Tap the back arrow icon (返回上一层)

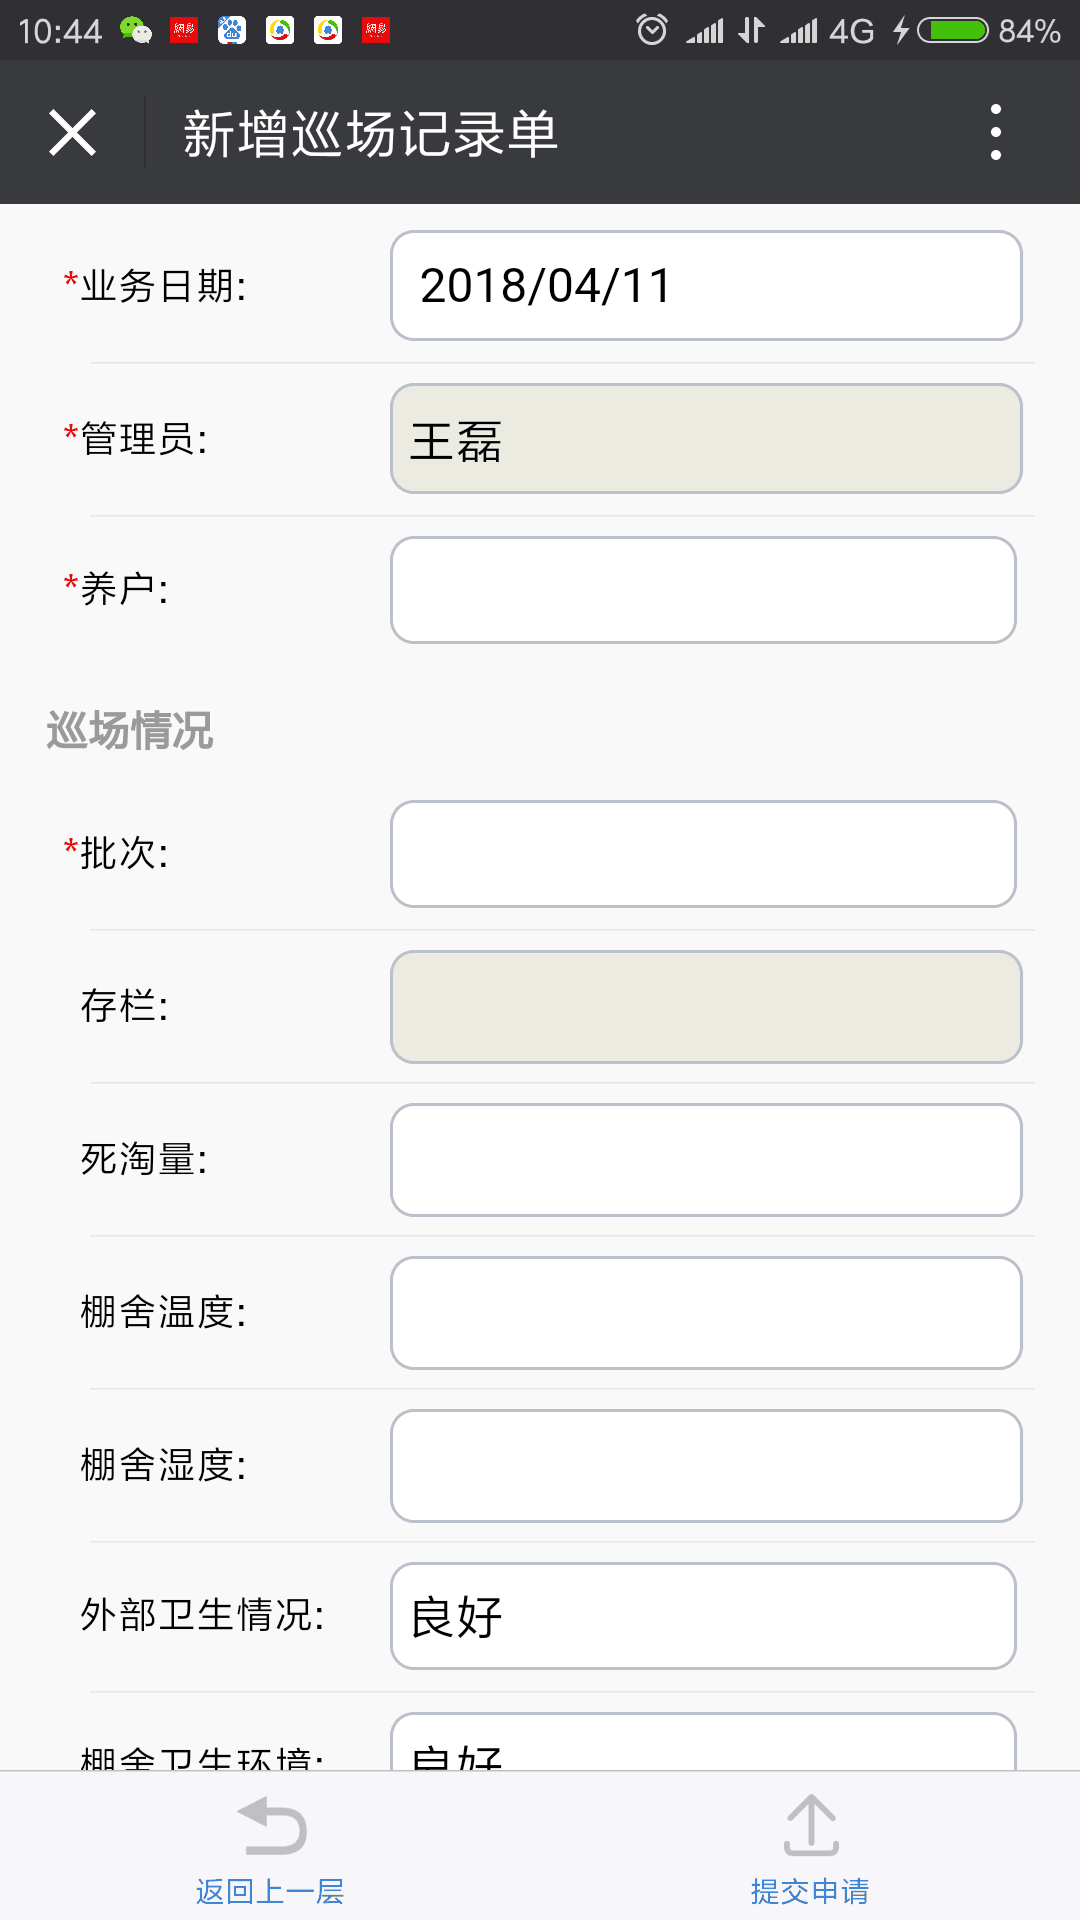point(271,1826)
